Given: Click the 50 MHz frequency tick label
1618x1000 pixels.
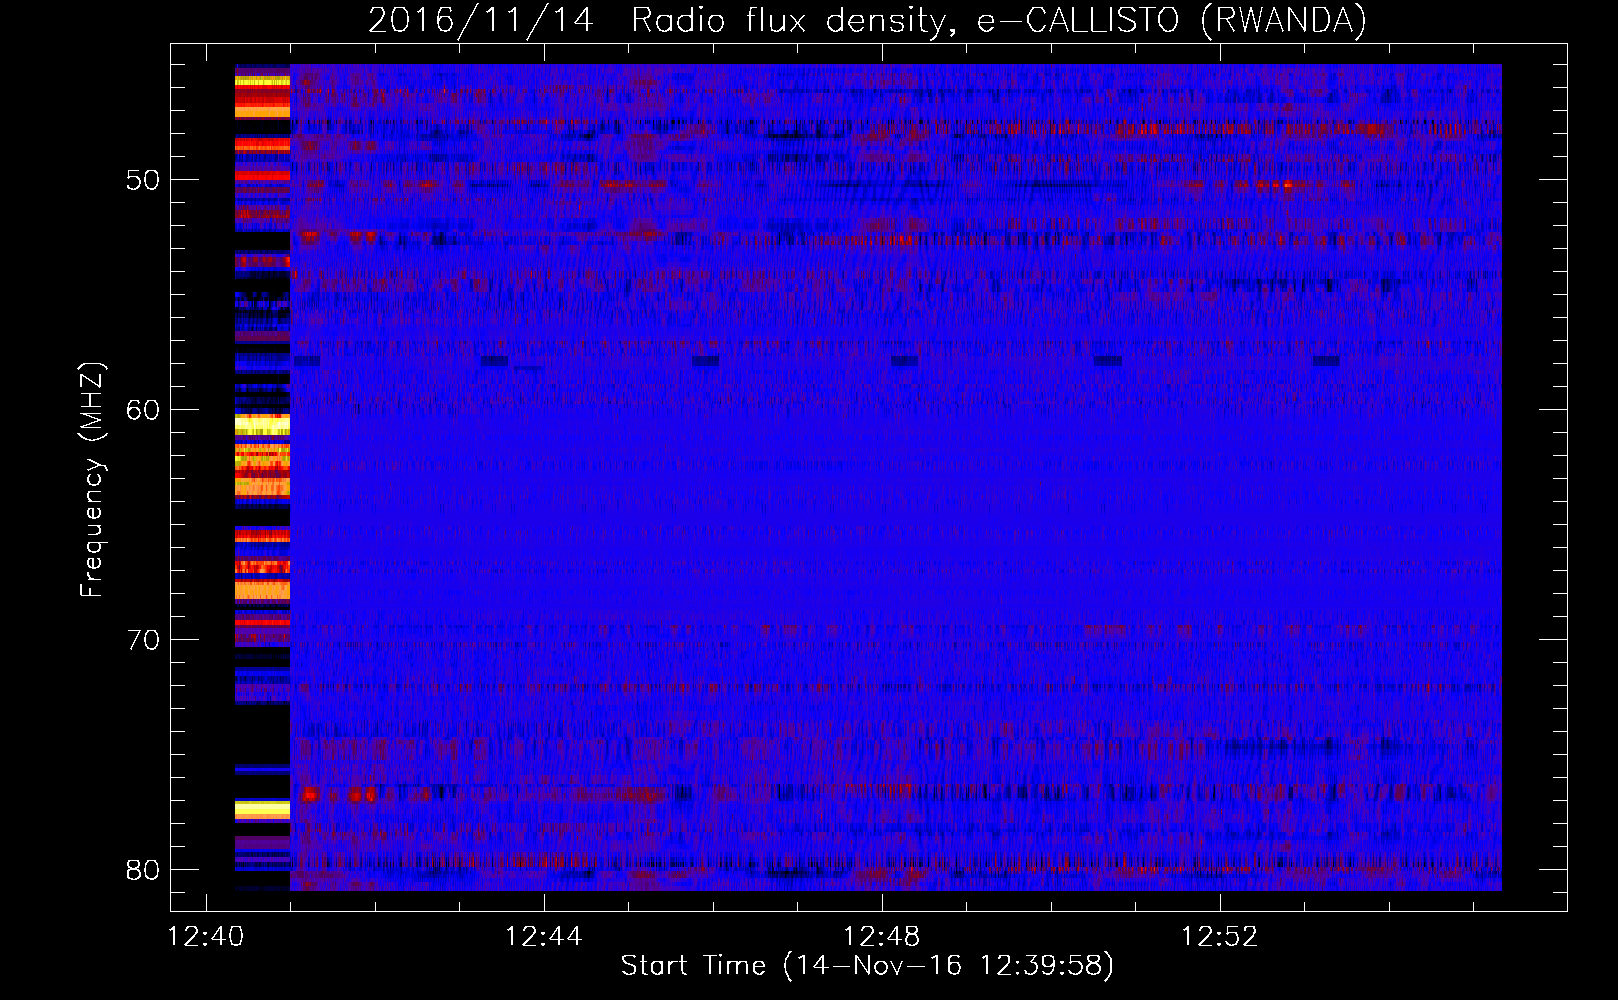Looking at the screenshot, I should click(143, 180).
